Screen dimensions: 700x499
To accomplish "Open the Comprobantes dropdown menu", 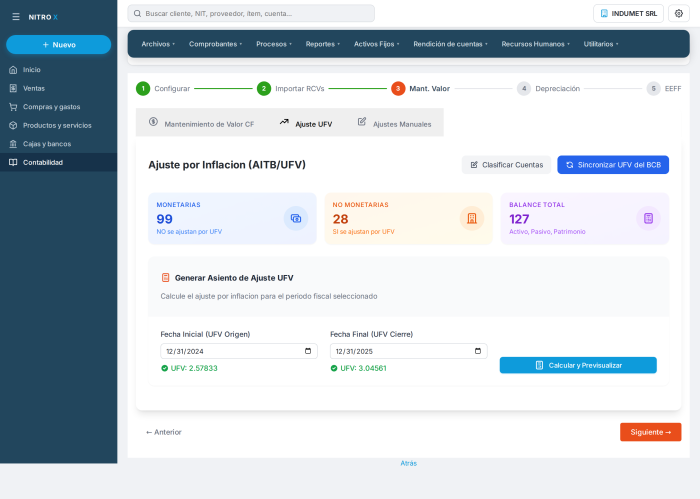I will click(x=215, y=44).
